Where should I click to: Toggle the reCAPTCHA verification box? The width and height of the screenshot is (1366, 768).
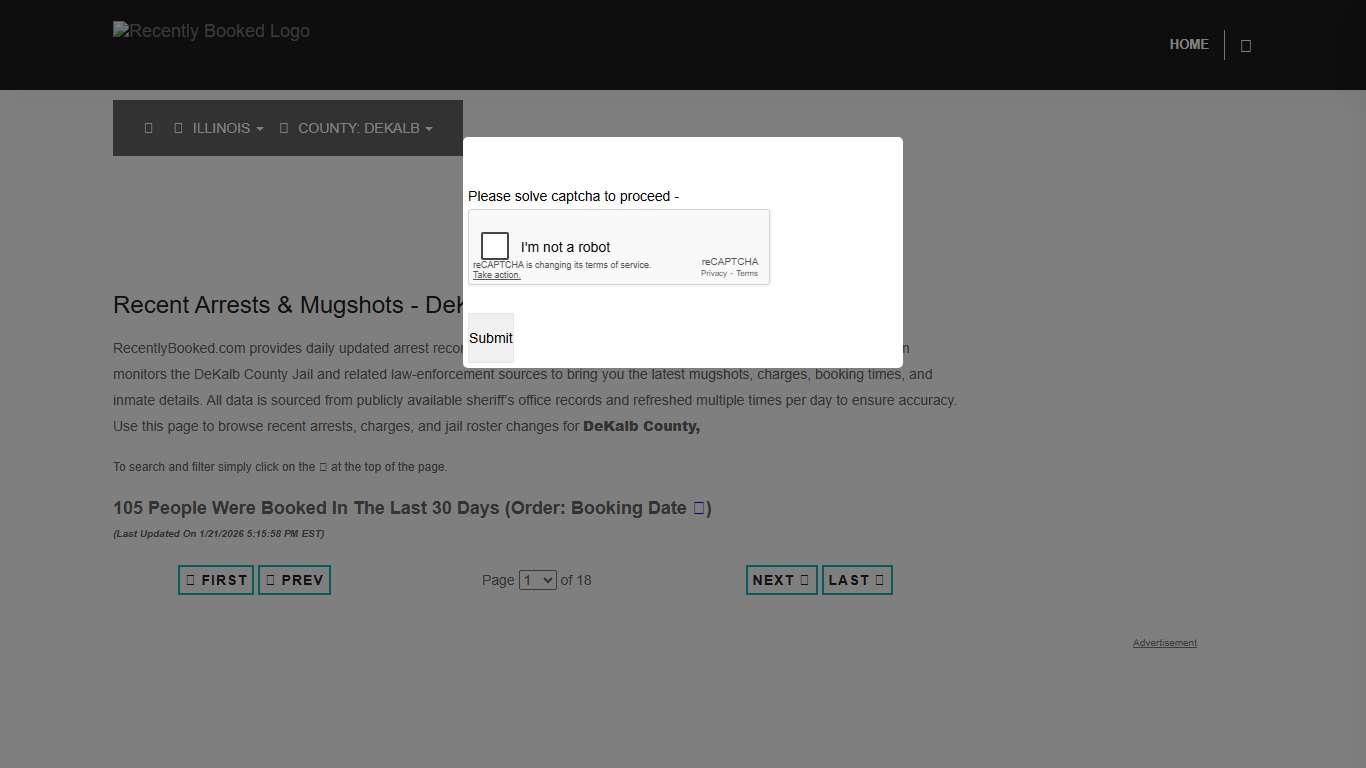[x=494, y=245]
